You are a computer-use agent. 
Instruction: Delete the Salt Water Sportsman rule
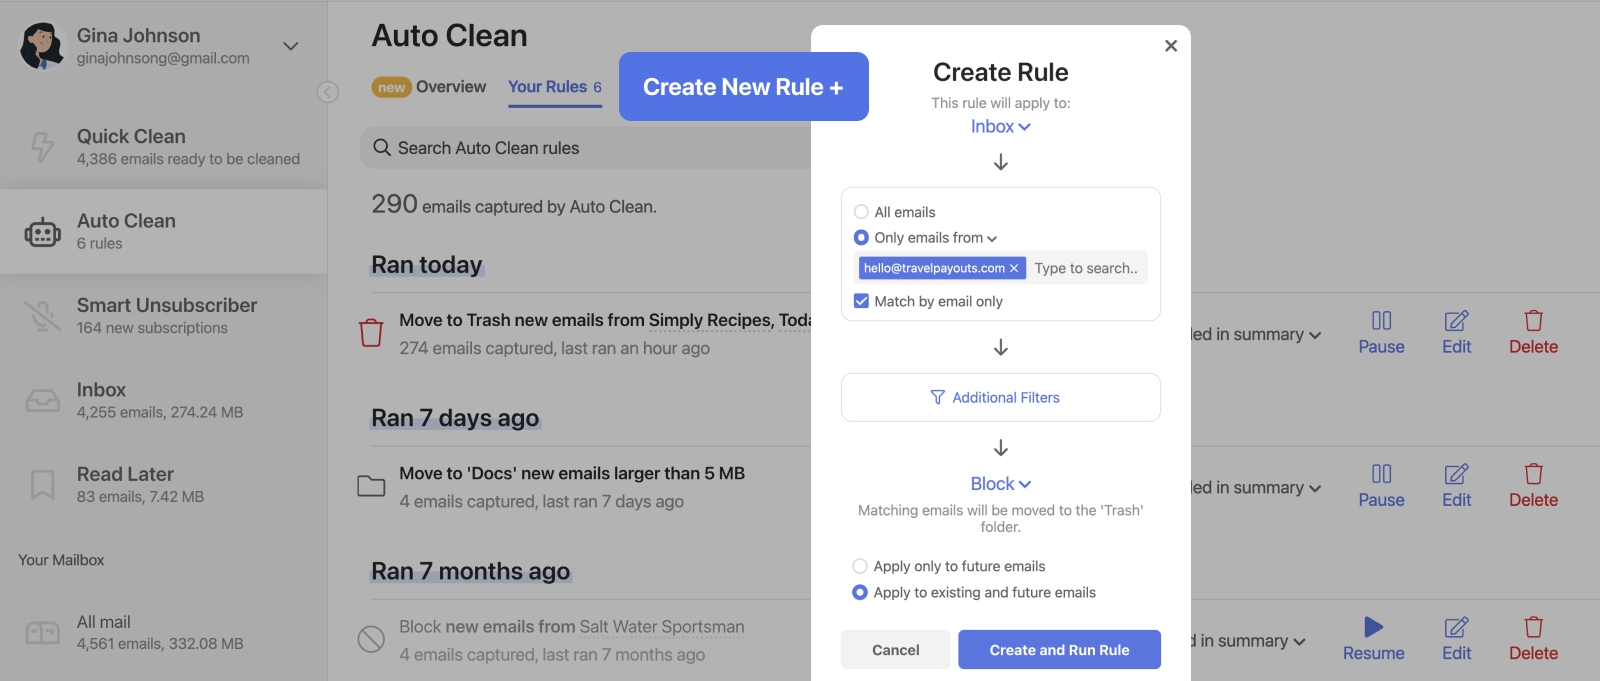pos(1533,638)
